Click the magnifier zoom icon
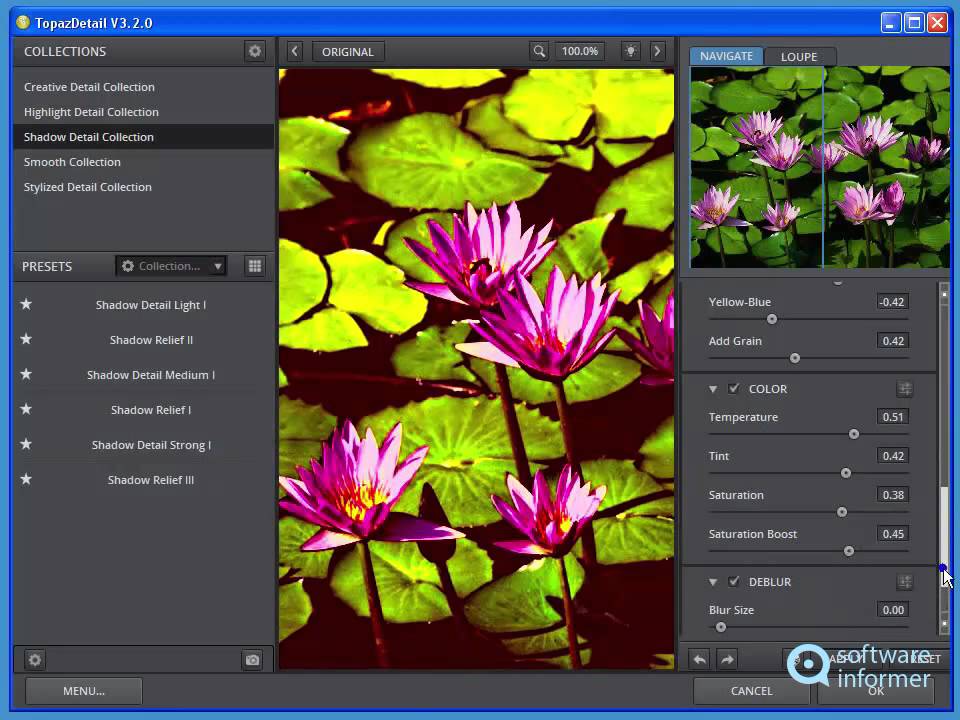The image size is (960, 720). pyautogui.click(x=539, y=51)
